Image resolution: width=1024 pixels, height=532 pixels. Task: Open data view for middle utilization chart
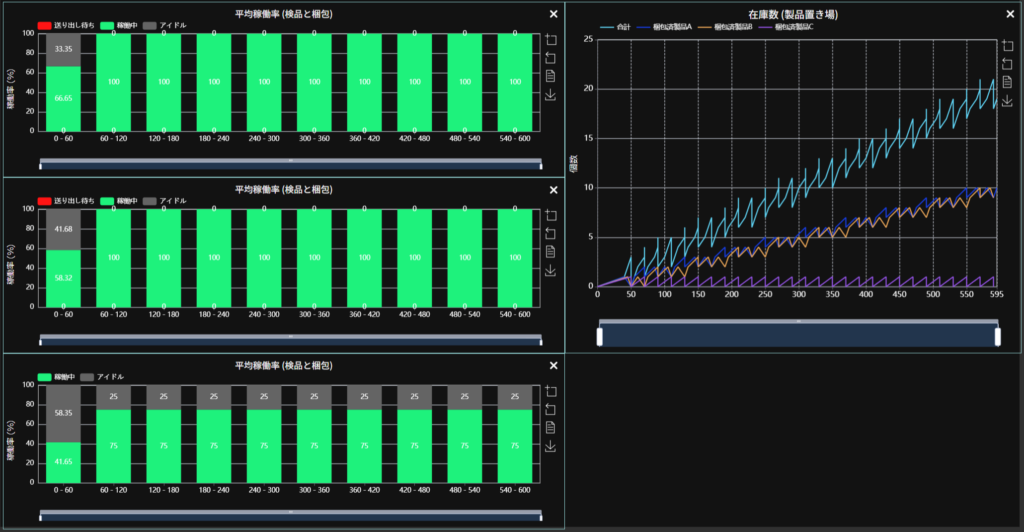pyautogui.click(x=550, y=253)
